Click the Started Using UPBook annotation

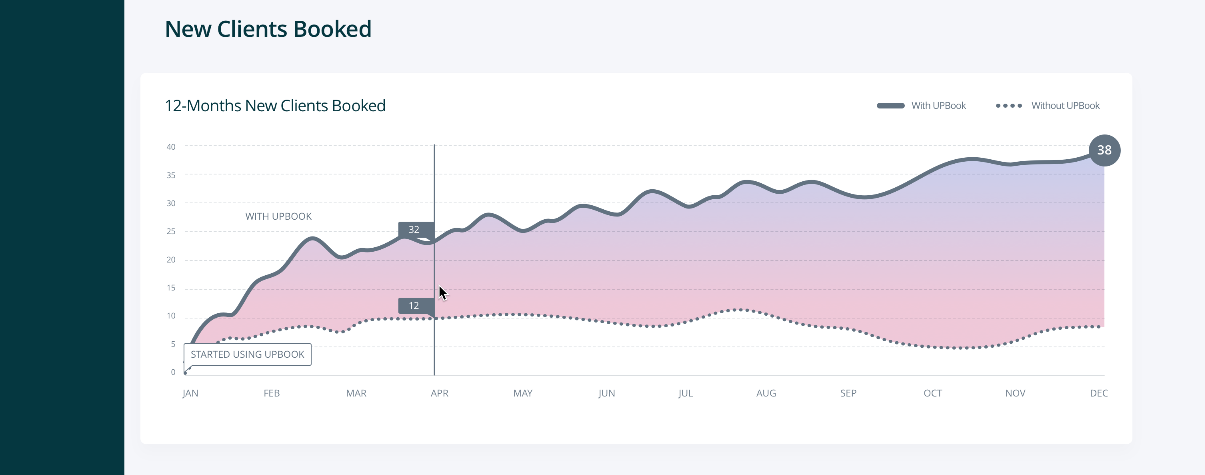248,354
